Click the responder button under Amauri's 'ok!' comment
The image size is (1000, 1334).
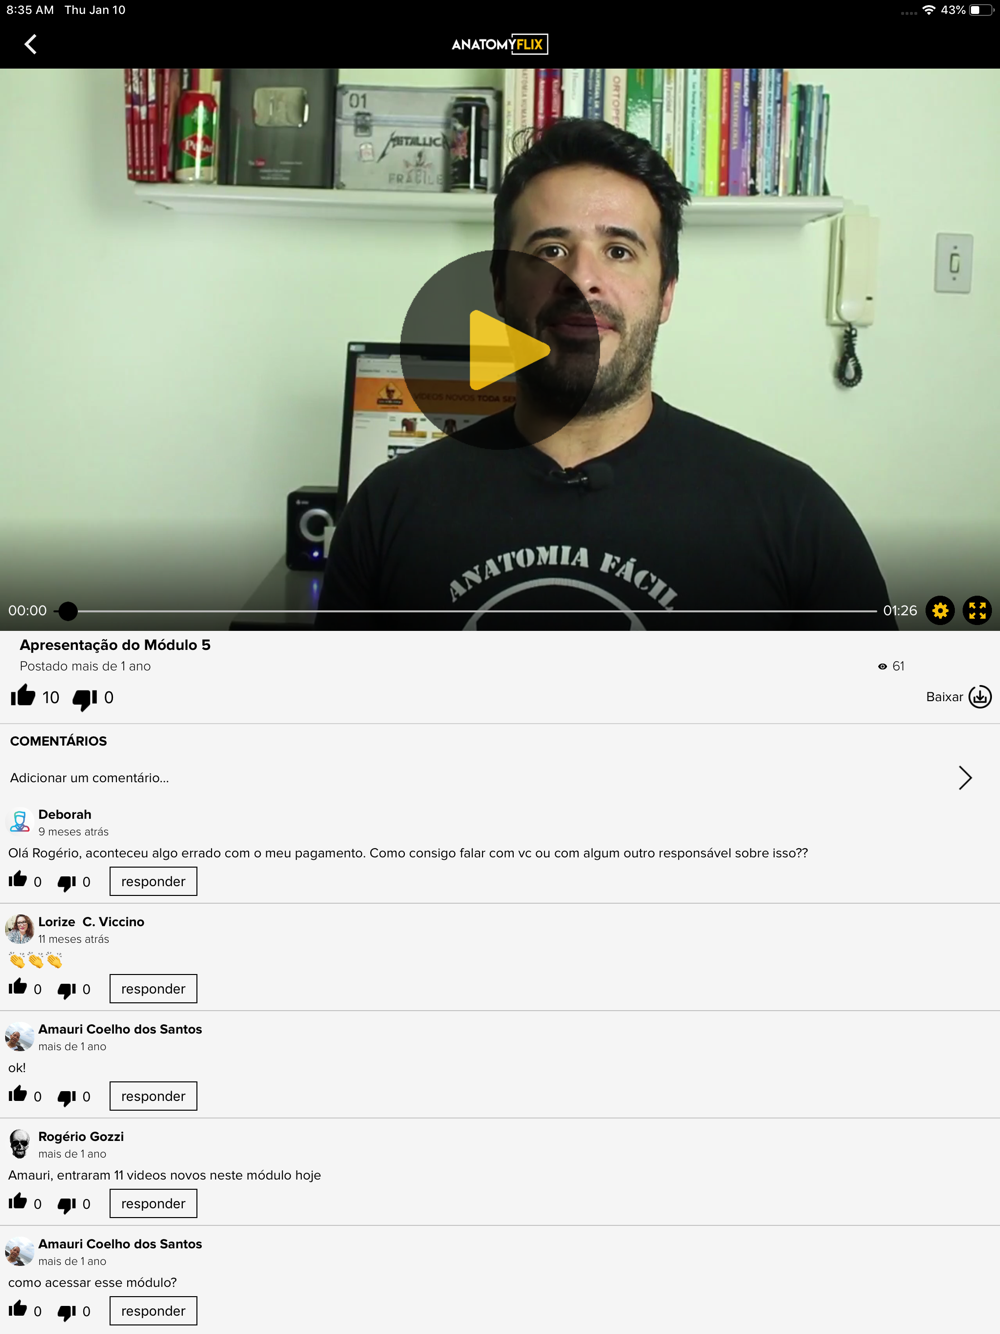coord(153,1096)
